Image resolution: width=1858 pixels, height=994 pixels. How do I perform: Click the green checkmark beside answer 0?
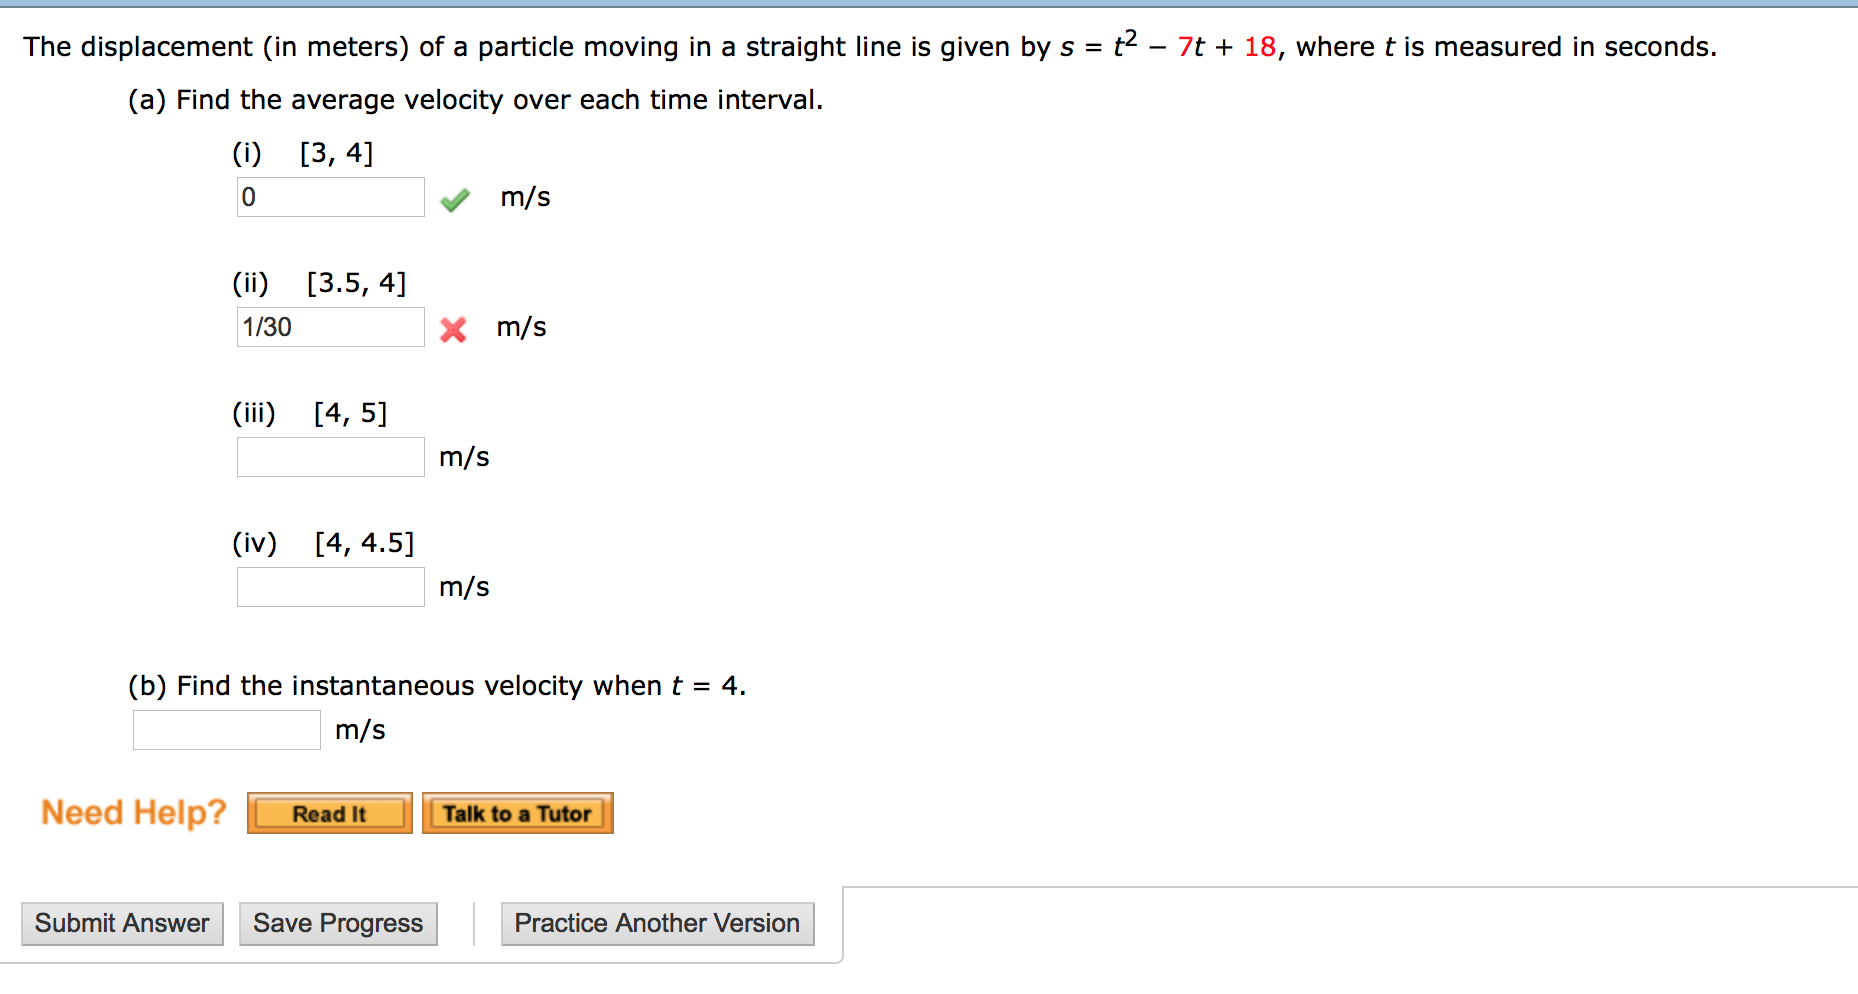[x=454, y=200]
